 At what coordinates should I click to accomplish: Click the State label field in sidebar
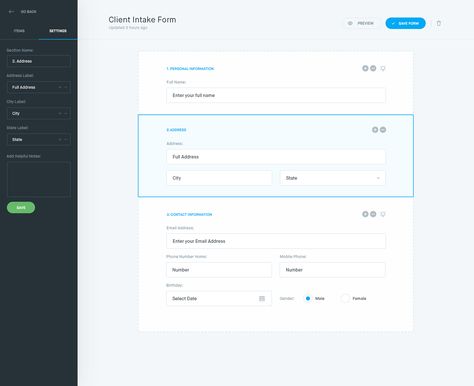(39, 140)
